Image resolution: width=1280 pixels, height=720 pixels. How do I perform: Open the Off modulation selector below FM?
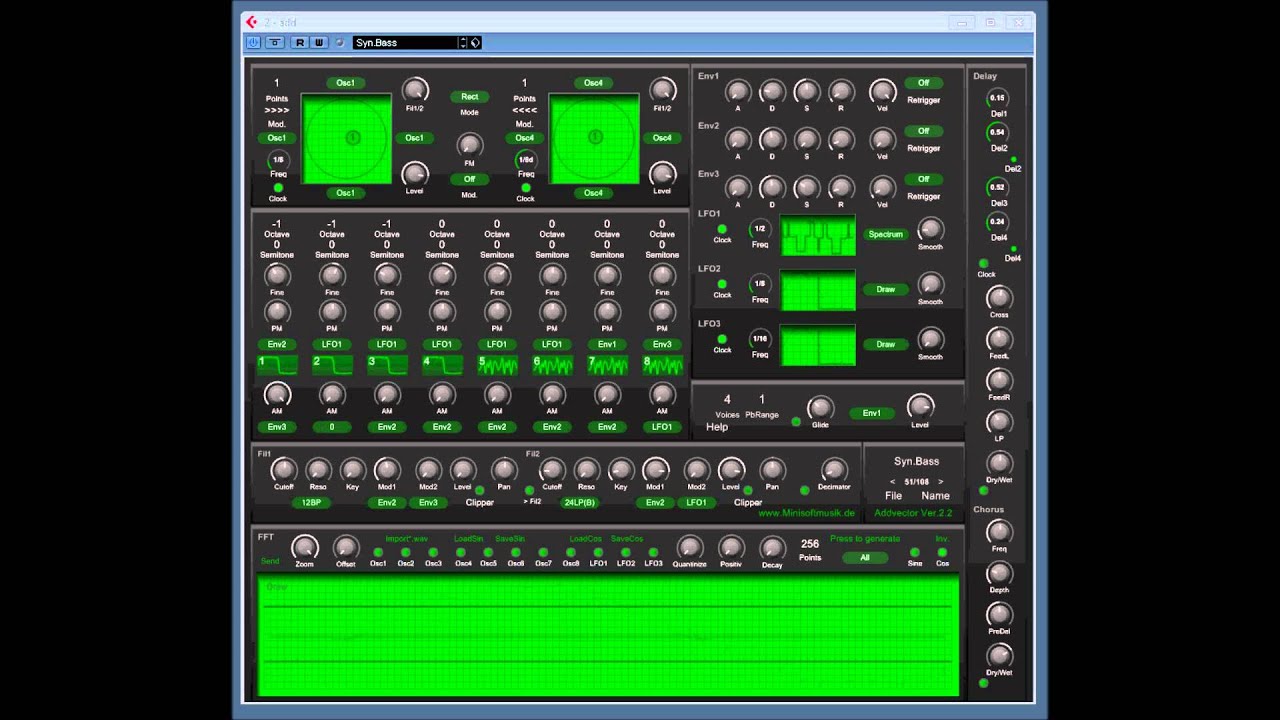pos(469,179)
